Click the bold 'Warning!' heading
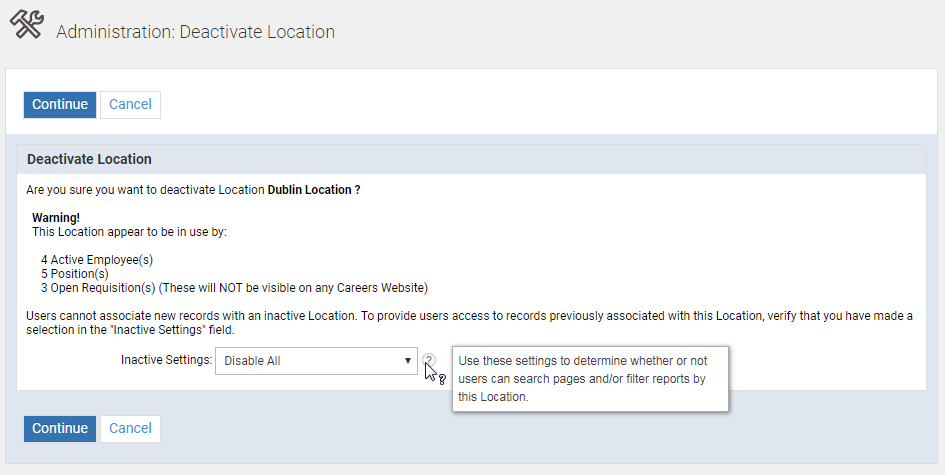The image size is (945, 475). (x=56, y=217)
